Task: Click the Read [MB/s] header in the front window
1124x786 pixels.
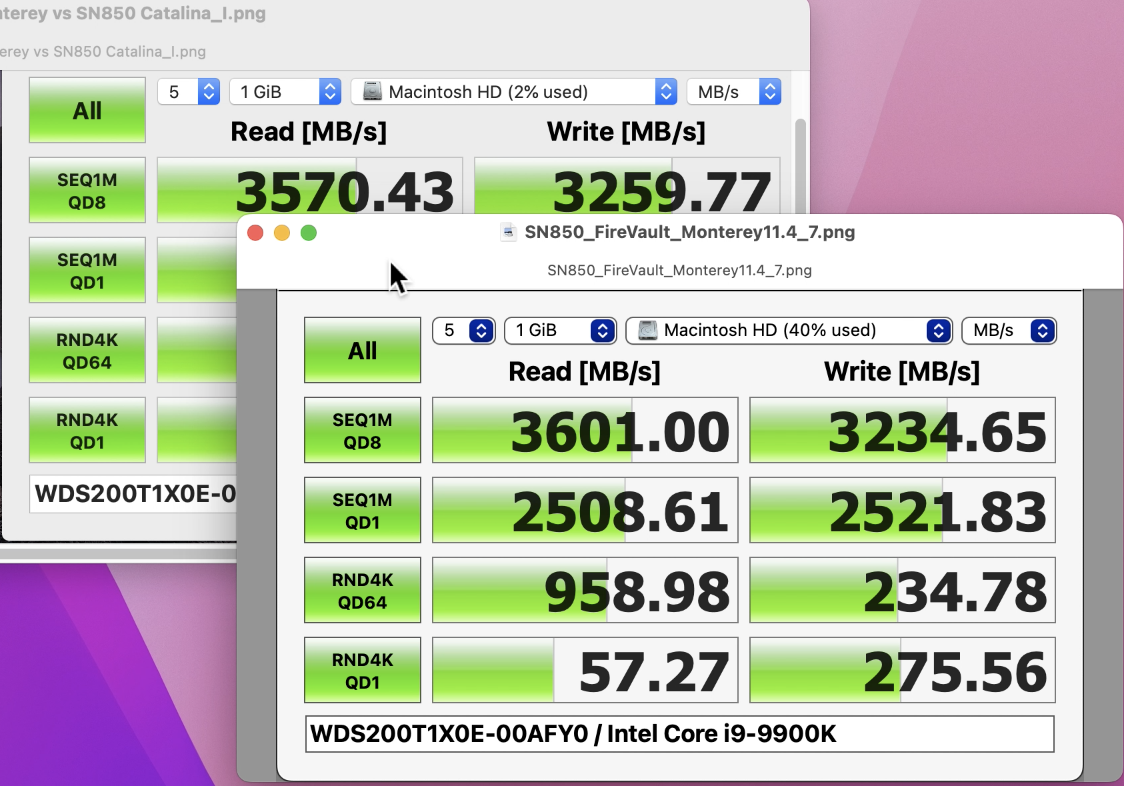Action: [x=584, y=371]
